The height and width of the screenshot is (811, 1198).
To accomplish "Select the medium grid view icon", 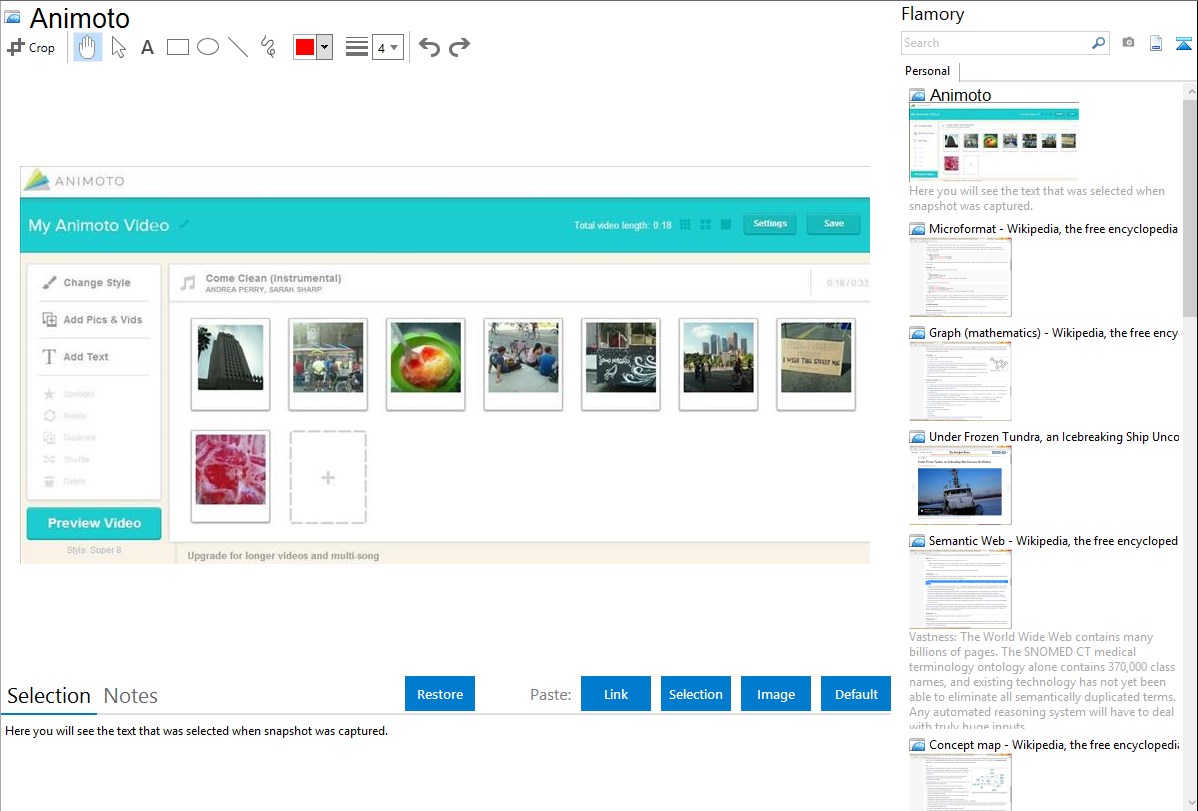I will click(705, 225).
